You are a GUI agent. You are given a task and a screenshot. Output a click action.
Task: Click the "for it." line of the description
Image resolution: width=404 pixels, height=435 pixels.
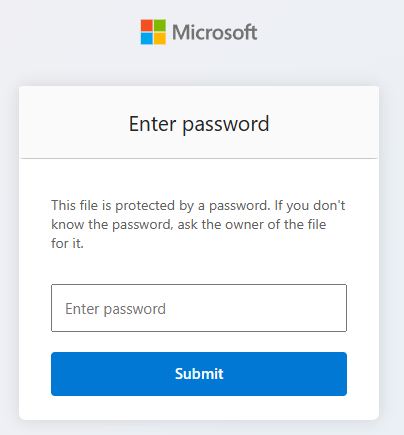67,243
